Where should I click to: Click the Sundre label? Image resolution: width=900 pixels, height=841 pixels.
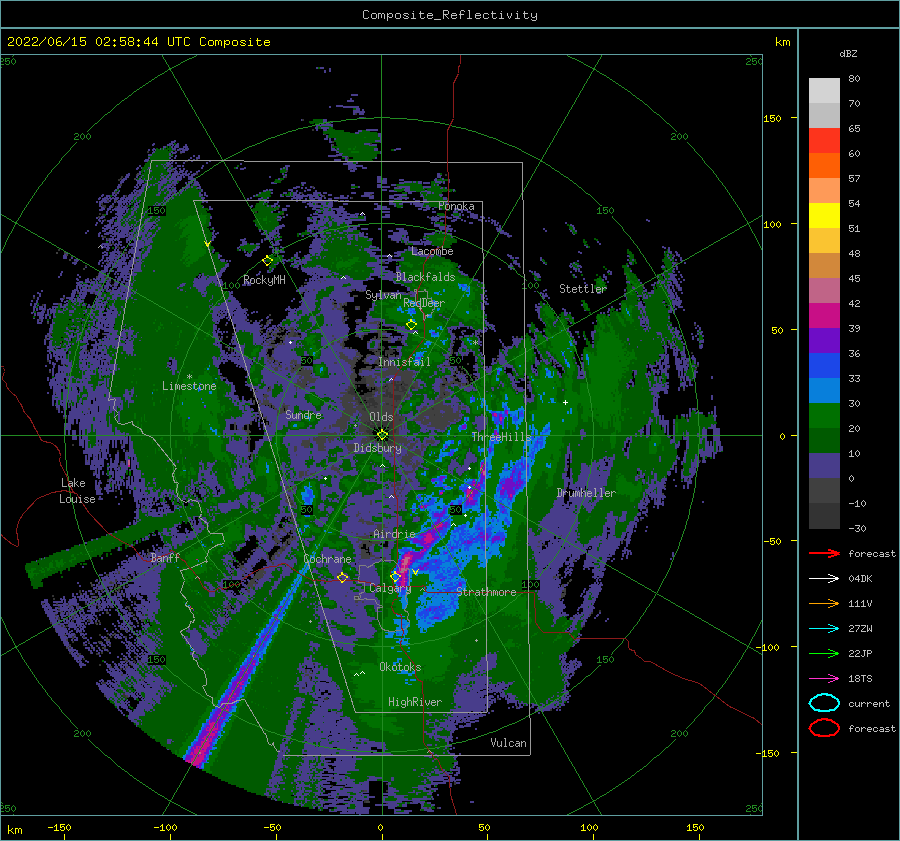click(x=304, y=414)
